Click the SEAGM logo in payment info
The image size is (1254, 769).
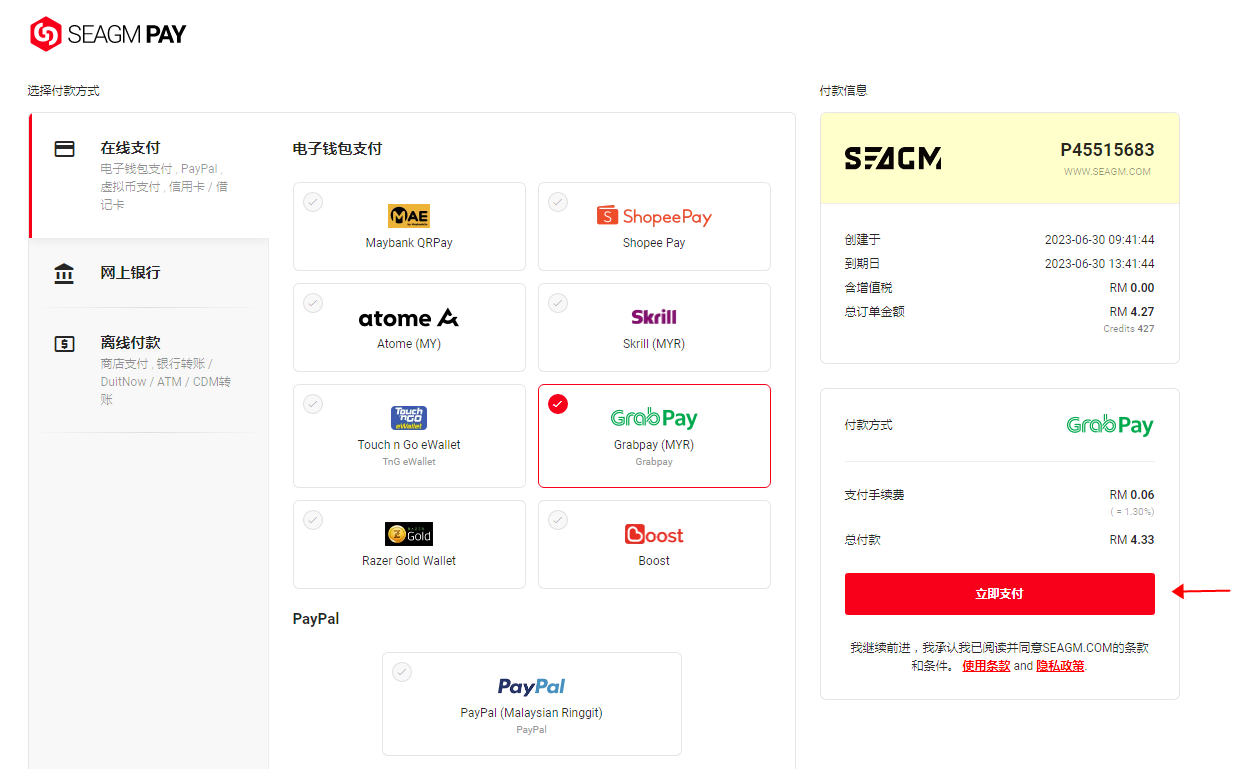tap(893, 159)
